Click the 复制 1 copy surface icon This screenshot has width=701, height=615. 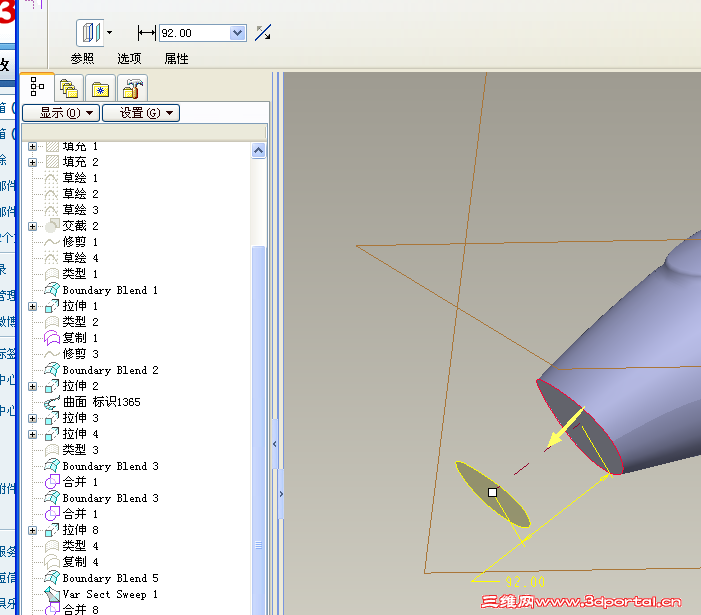click(x=52, y=338)
